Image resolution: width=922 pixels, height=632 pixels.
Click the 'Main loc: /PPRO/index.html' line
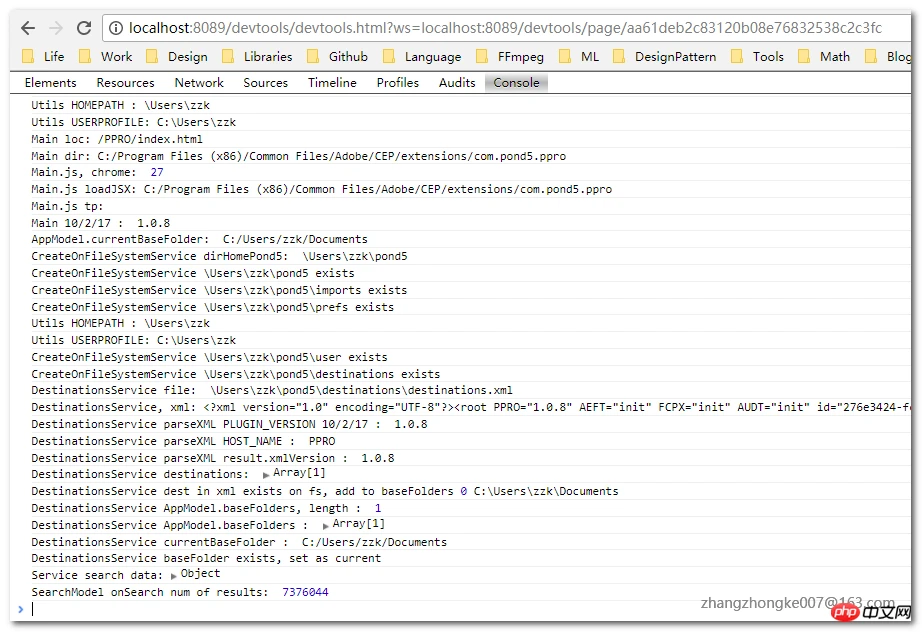coord(116,139)
